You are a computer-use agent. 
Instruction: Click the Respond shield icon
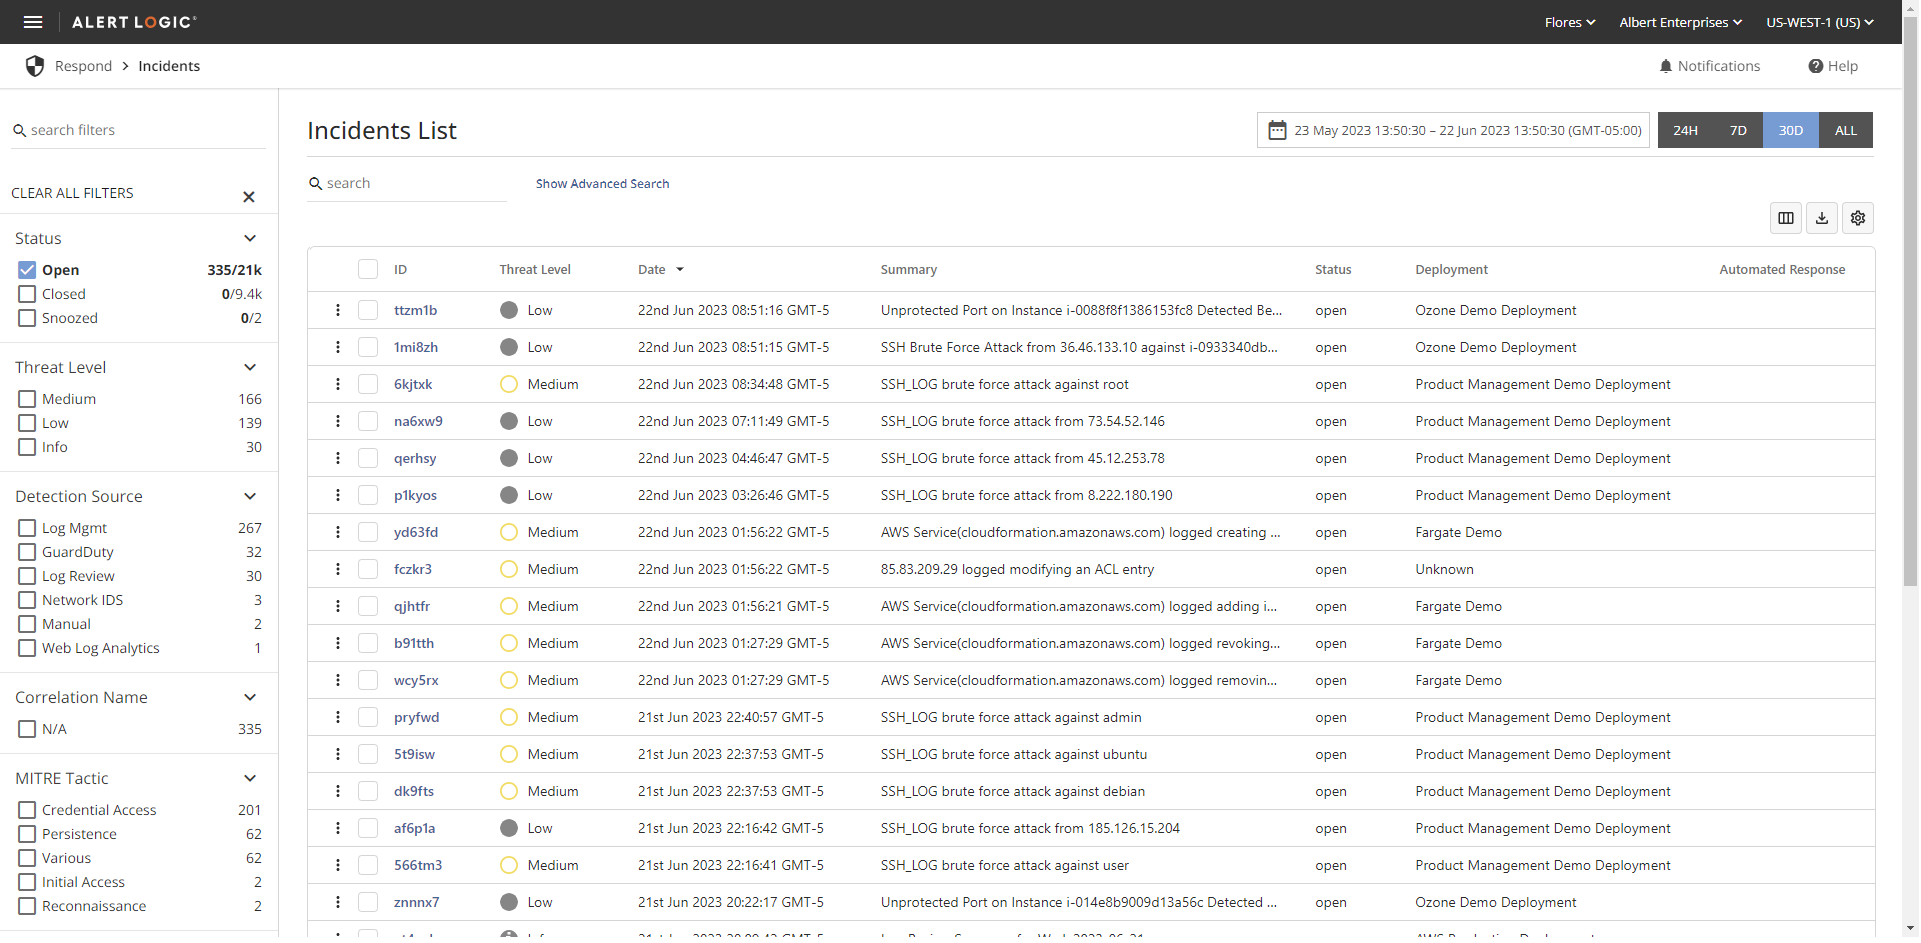point(35,66)
